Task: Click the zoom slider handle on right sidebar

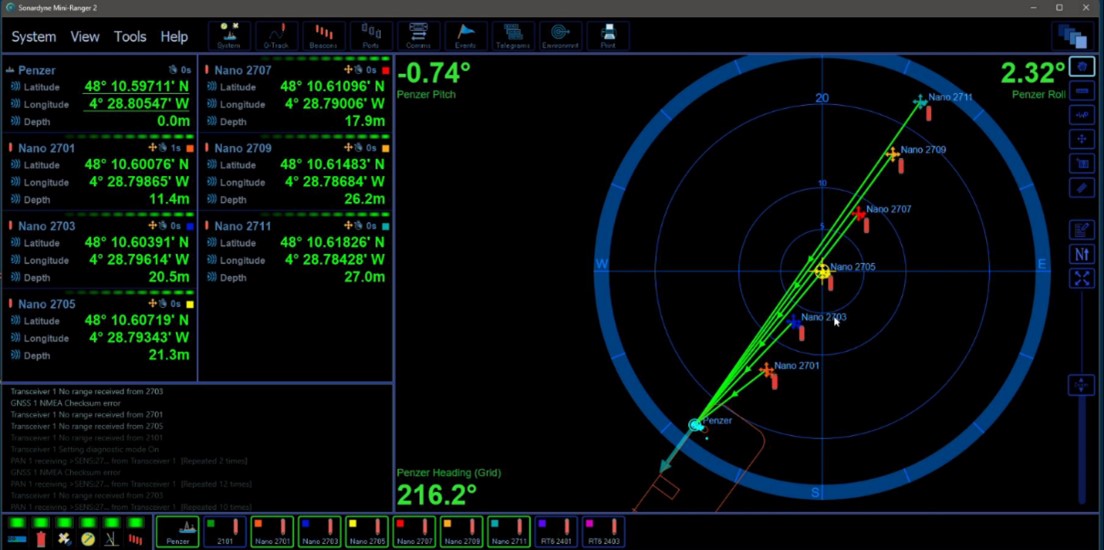Action: 1081,385
